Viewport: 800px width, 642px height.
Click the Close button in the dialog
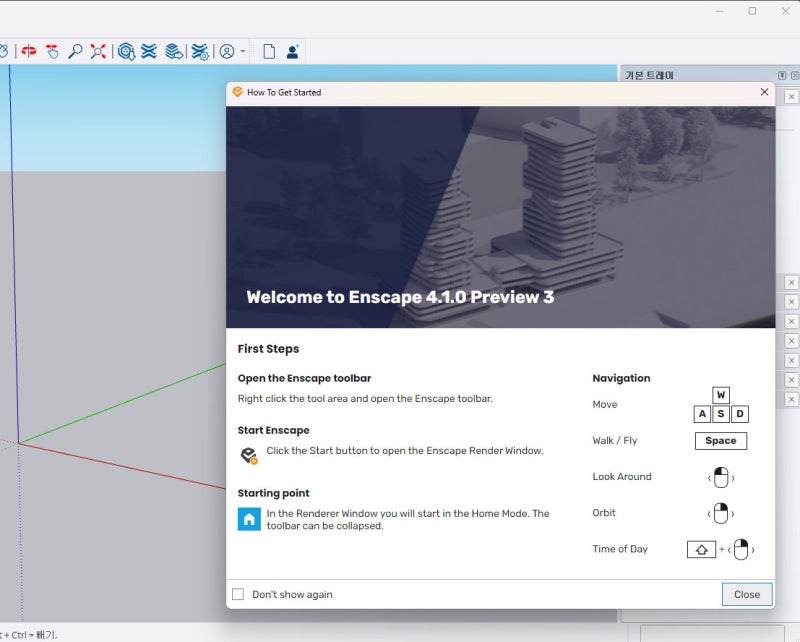(x=747, y=595)
